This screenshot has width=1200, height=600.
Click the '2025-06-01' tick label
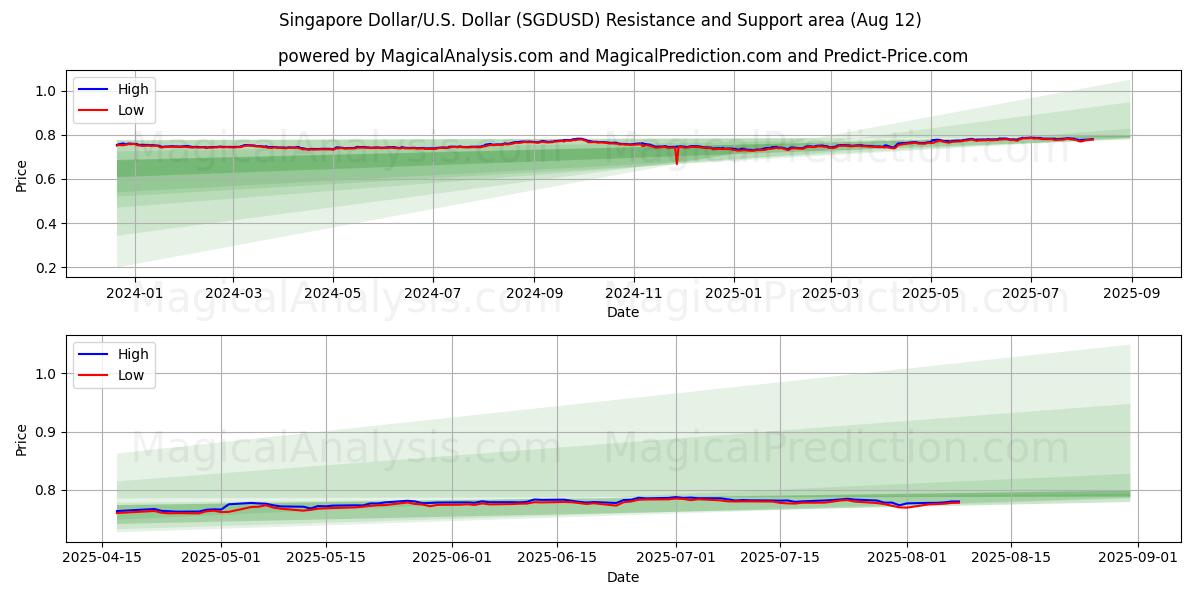point(452,559)
